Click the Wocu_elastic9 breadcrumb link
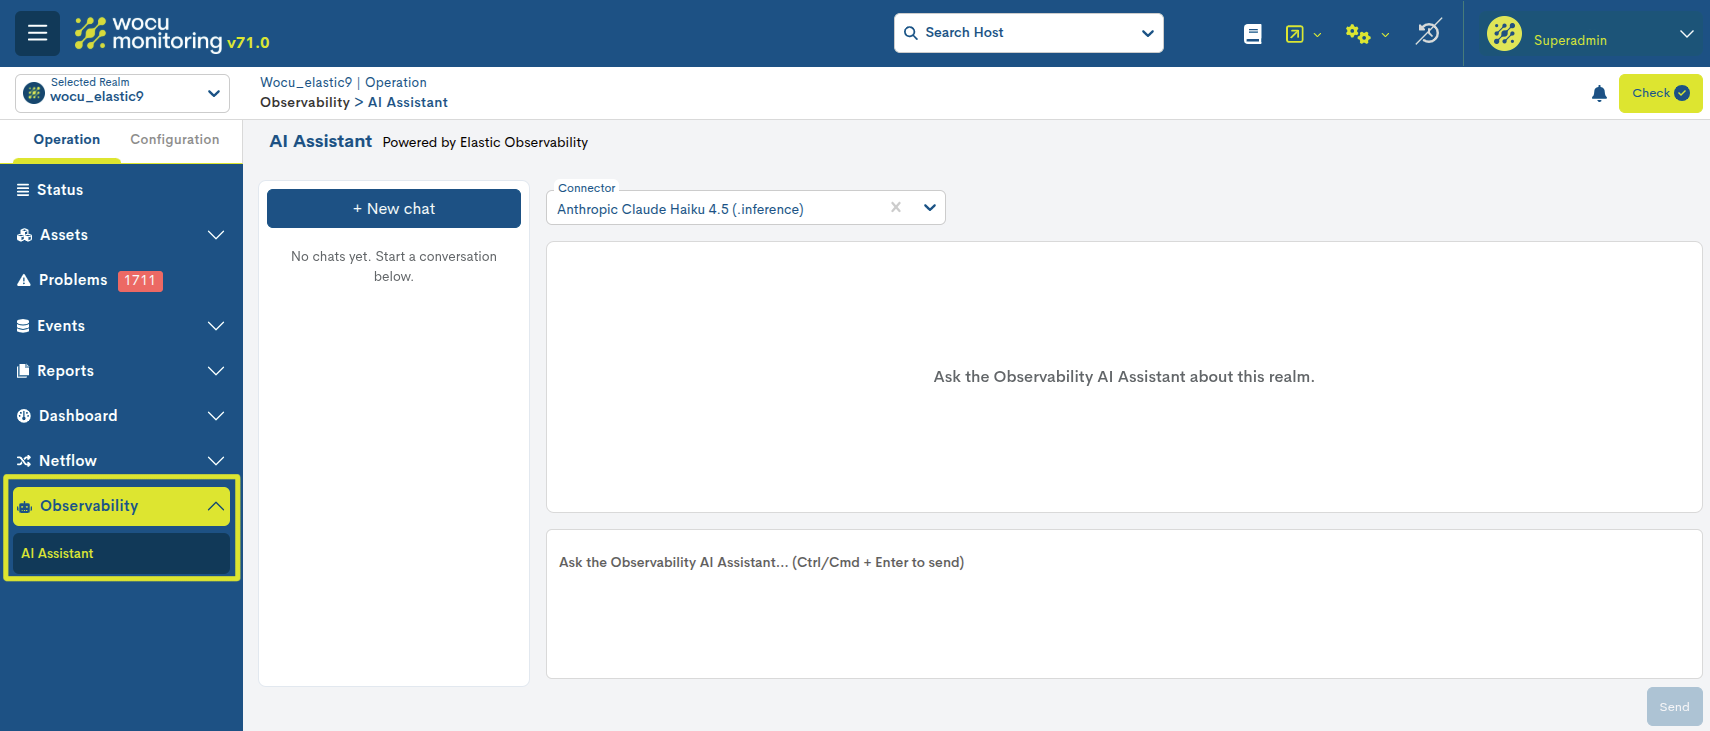The width and height of the screenshot is (1710, 731). (x=306, y=83)
